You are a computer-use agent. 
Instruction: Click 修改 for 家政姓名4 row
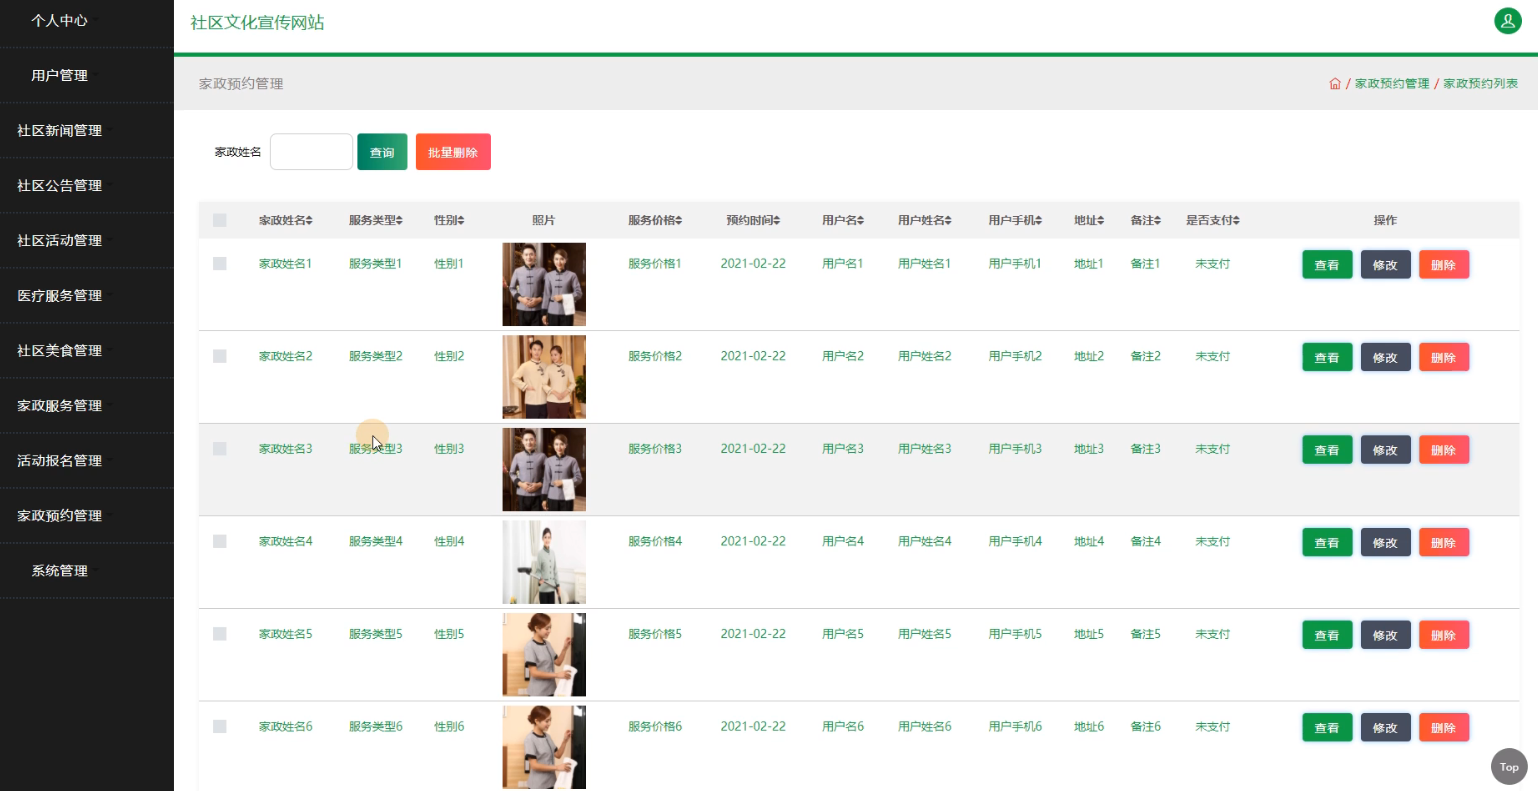(x=1385, y=542)
